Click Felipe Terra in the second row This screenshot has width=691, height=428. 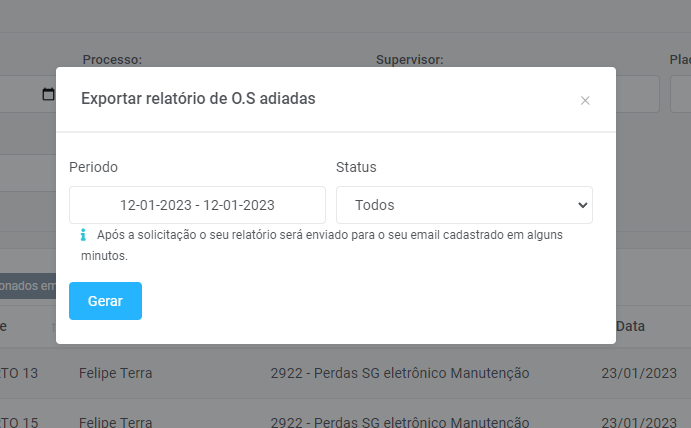(115, 422)
